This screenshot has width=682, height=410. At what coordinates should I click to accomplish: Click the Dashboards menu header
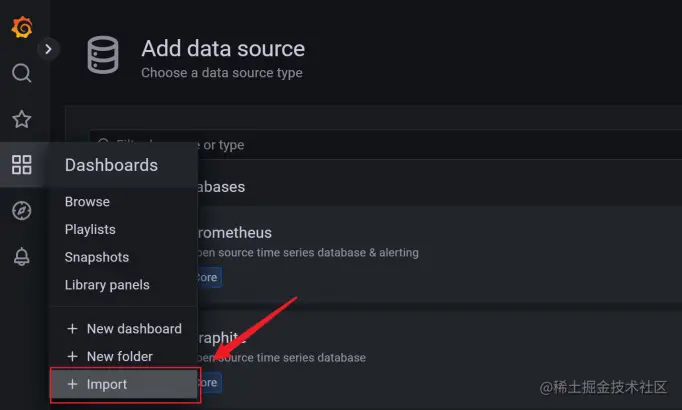point(111,165)
